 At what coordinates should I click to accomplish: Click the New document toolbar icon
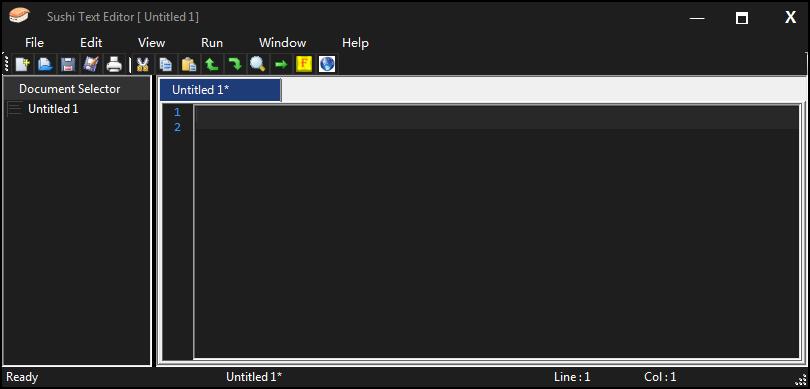[x=23, y=65]
